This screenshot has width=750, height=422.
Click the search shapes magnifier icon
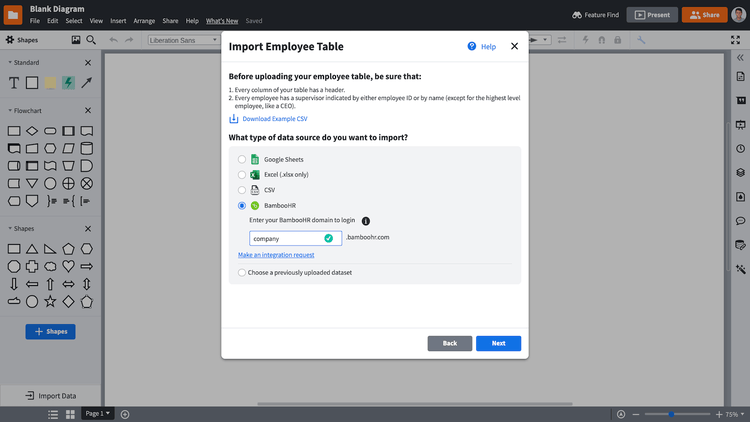tap(91, 40)
